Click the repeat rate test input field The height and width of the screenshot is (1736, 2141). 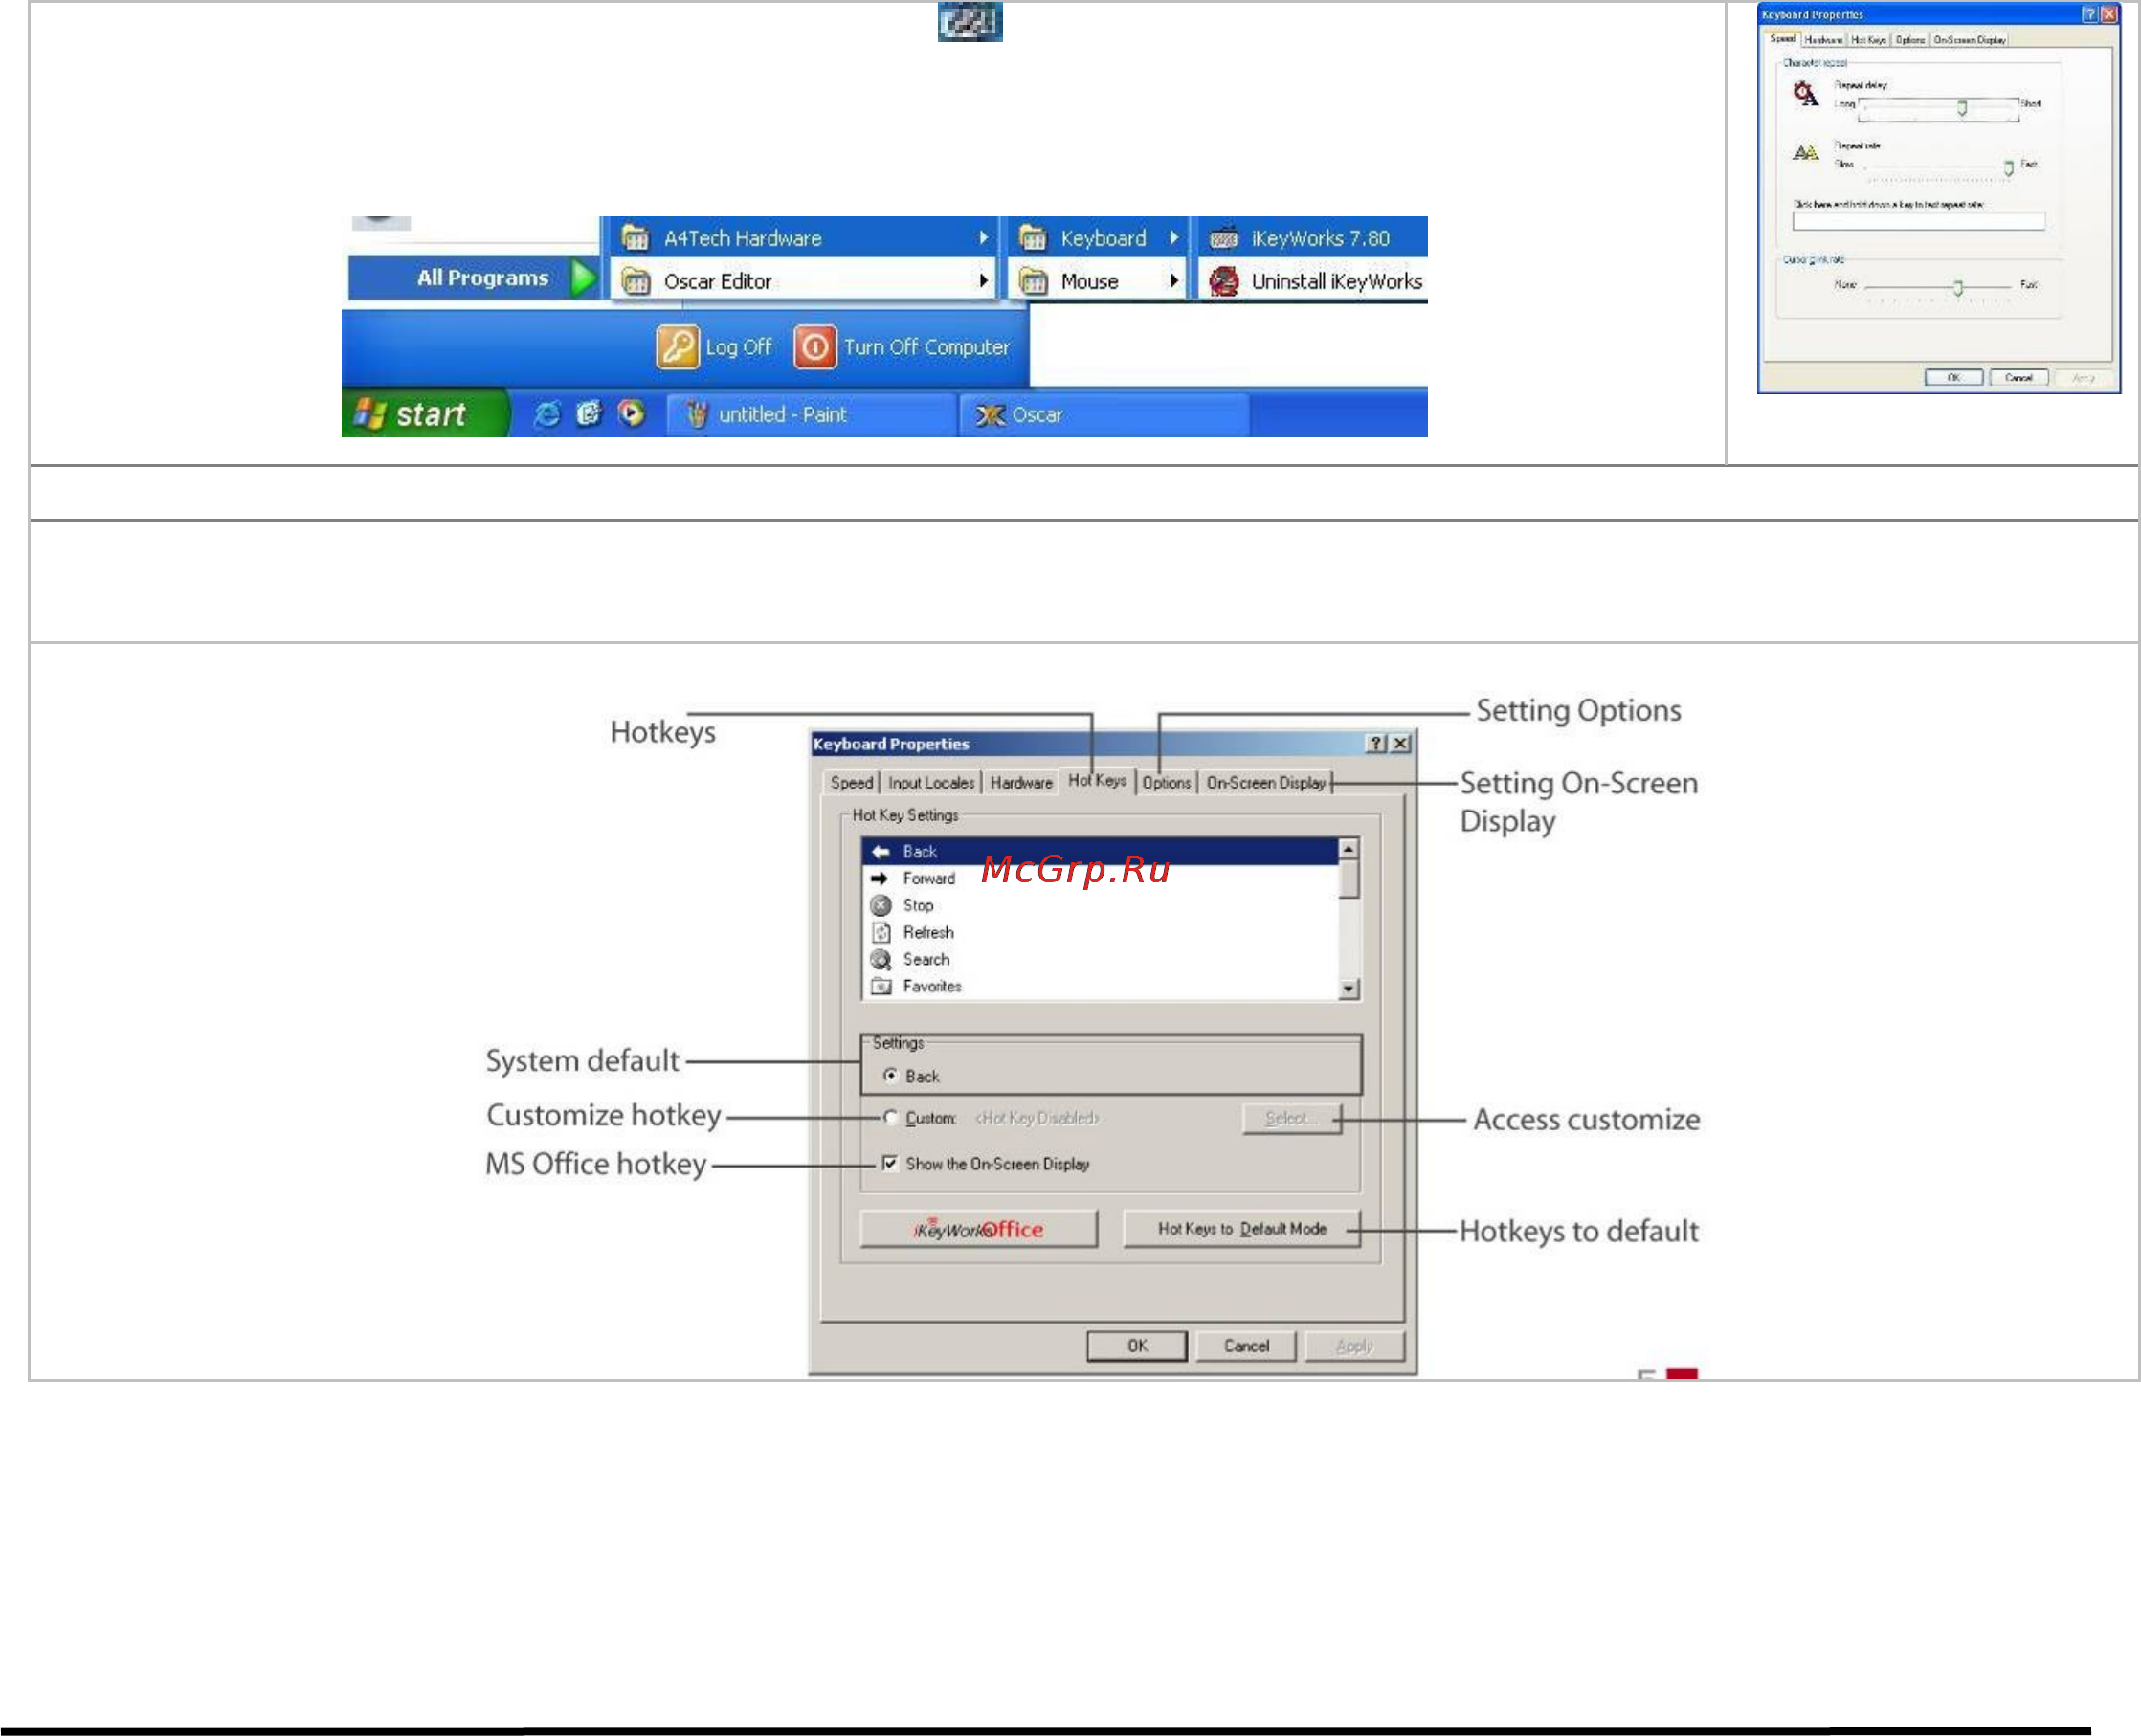click(x=1918, y=221)
